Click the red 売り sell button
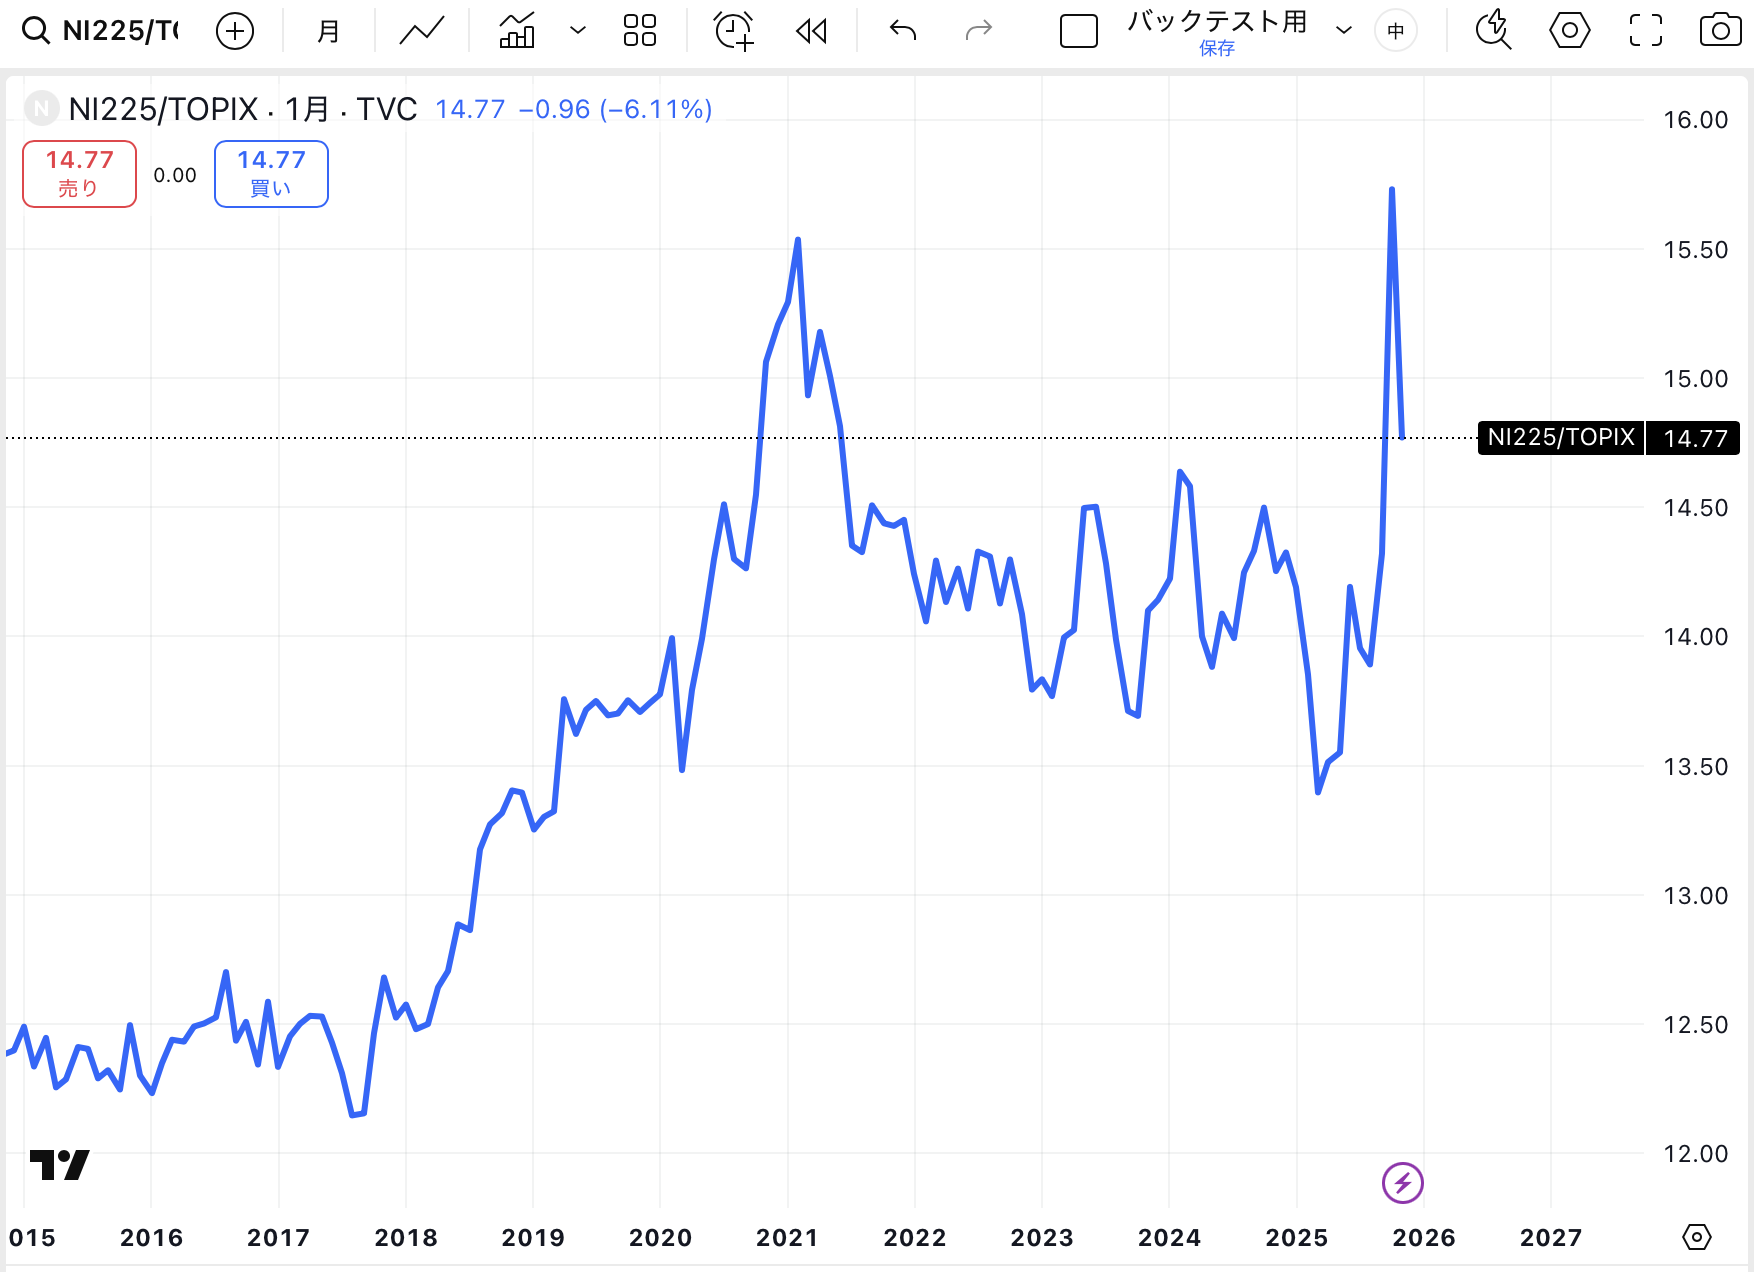The height and width of the screenshot is (1272, 1754). (79, 174)
